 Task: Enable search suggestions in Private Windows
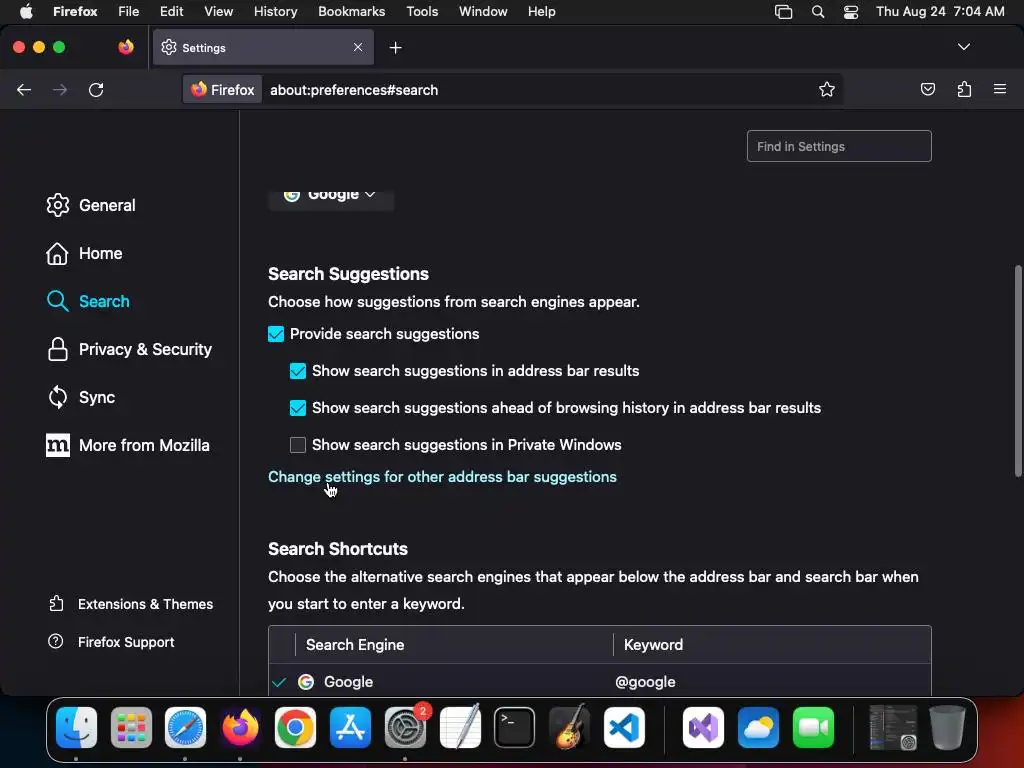[298, 445]
